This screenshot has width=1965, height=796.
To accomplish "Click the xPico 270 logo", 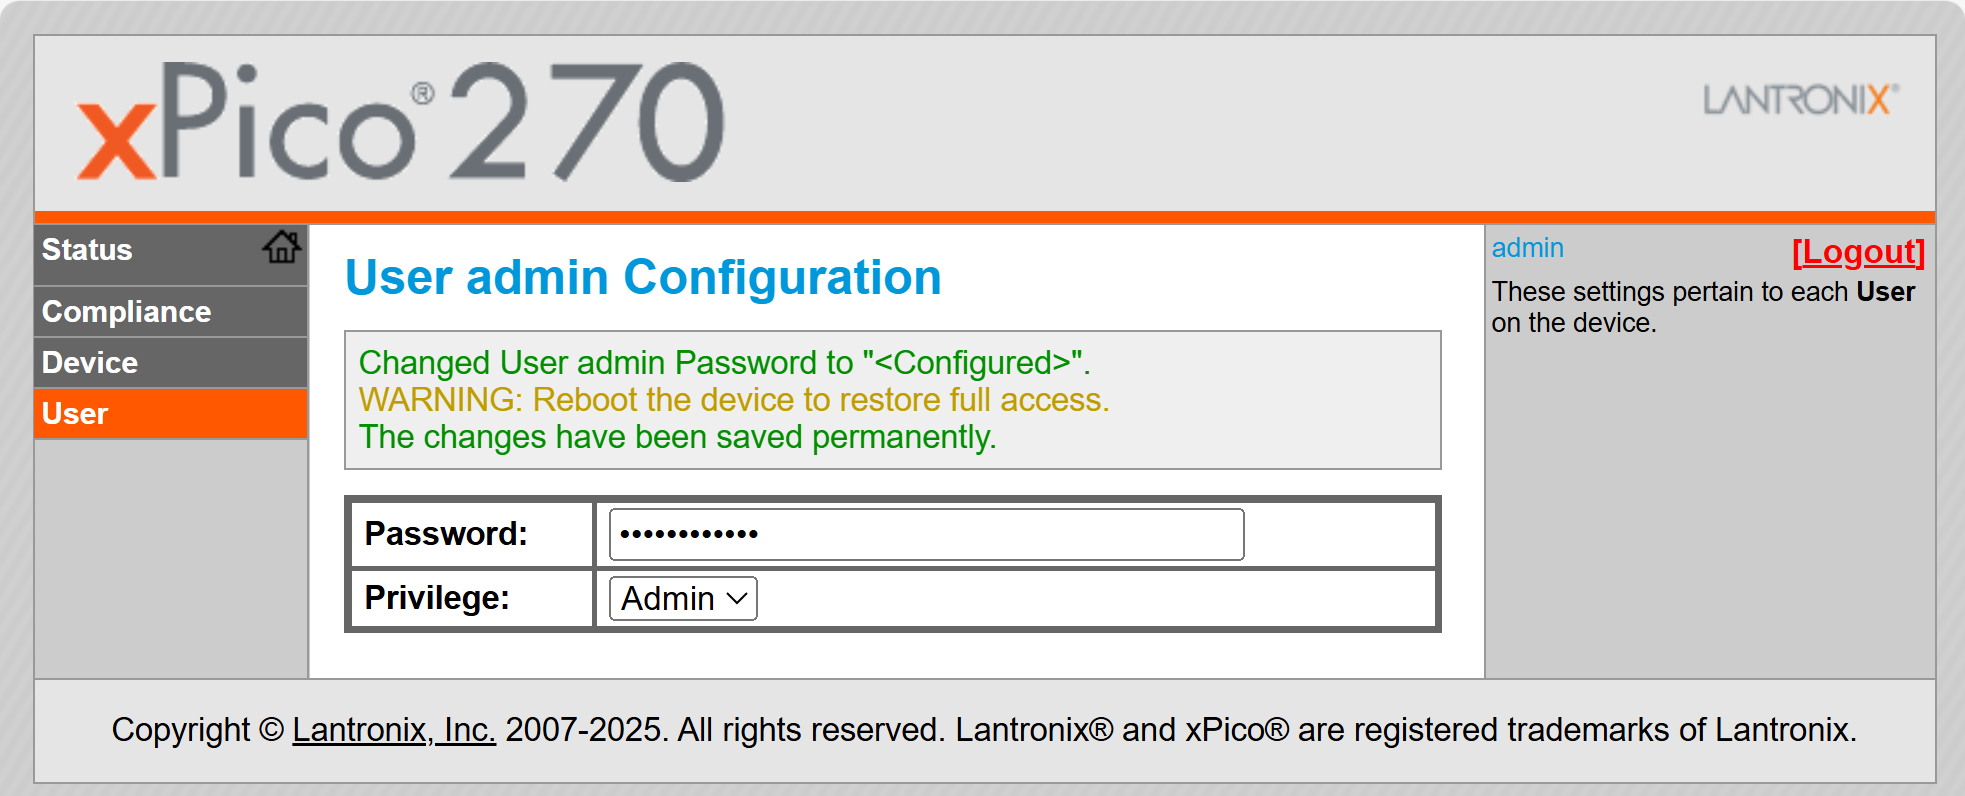I will [x=400, y=120].
